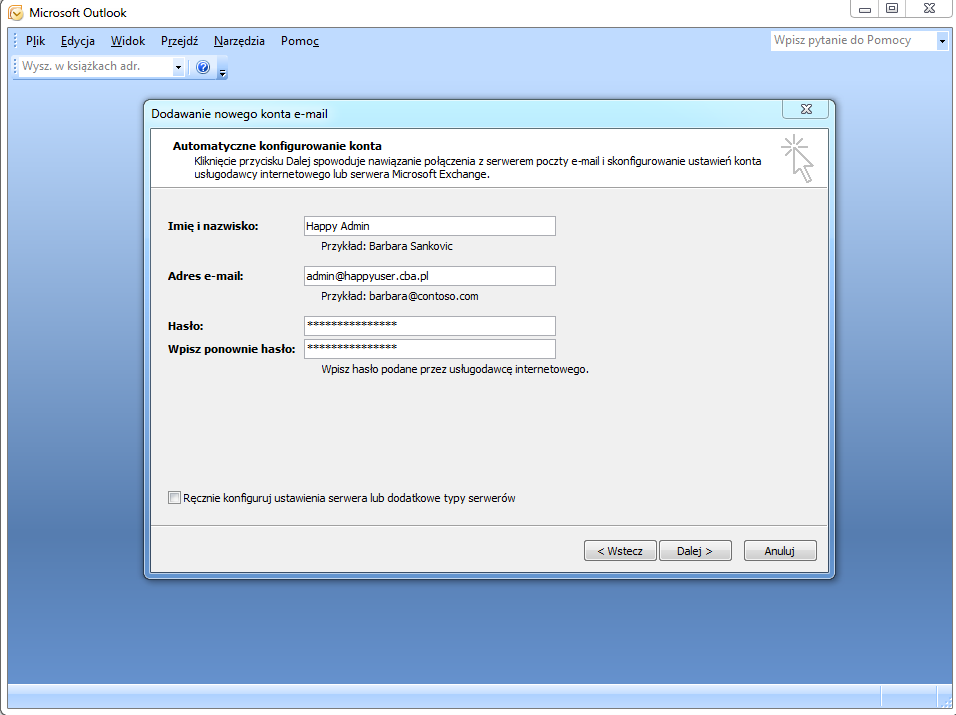Click the Wstecz button

pos(620,550)
